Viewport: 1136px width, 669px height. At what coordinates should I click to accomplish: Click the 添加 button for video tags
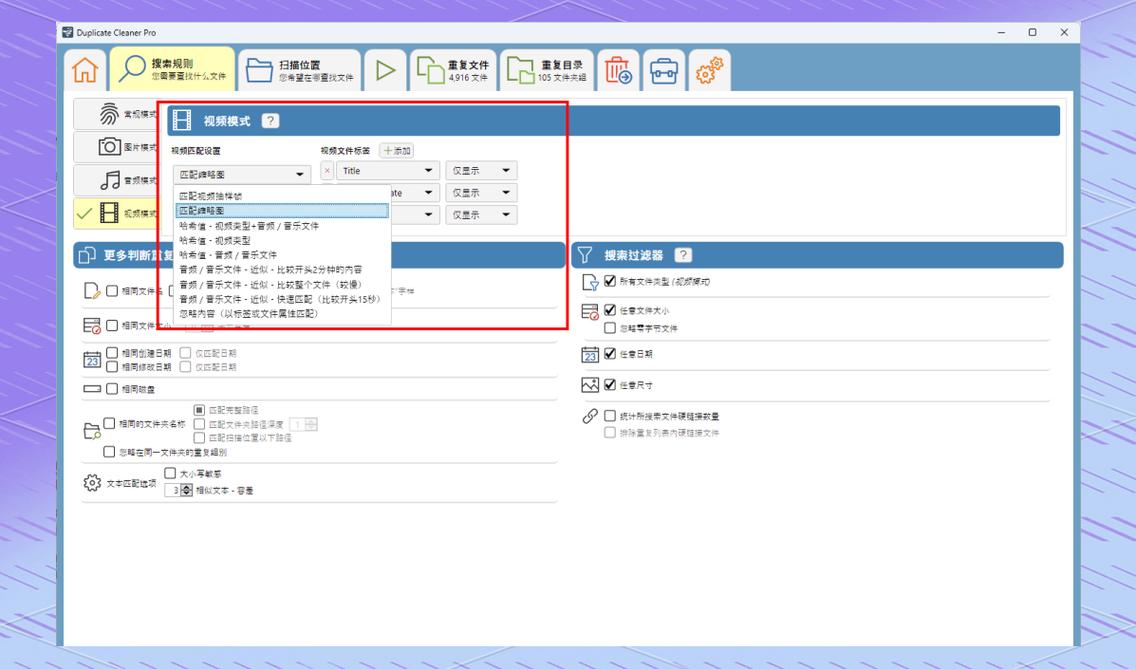(398, 149)
